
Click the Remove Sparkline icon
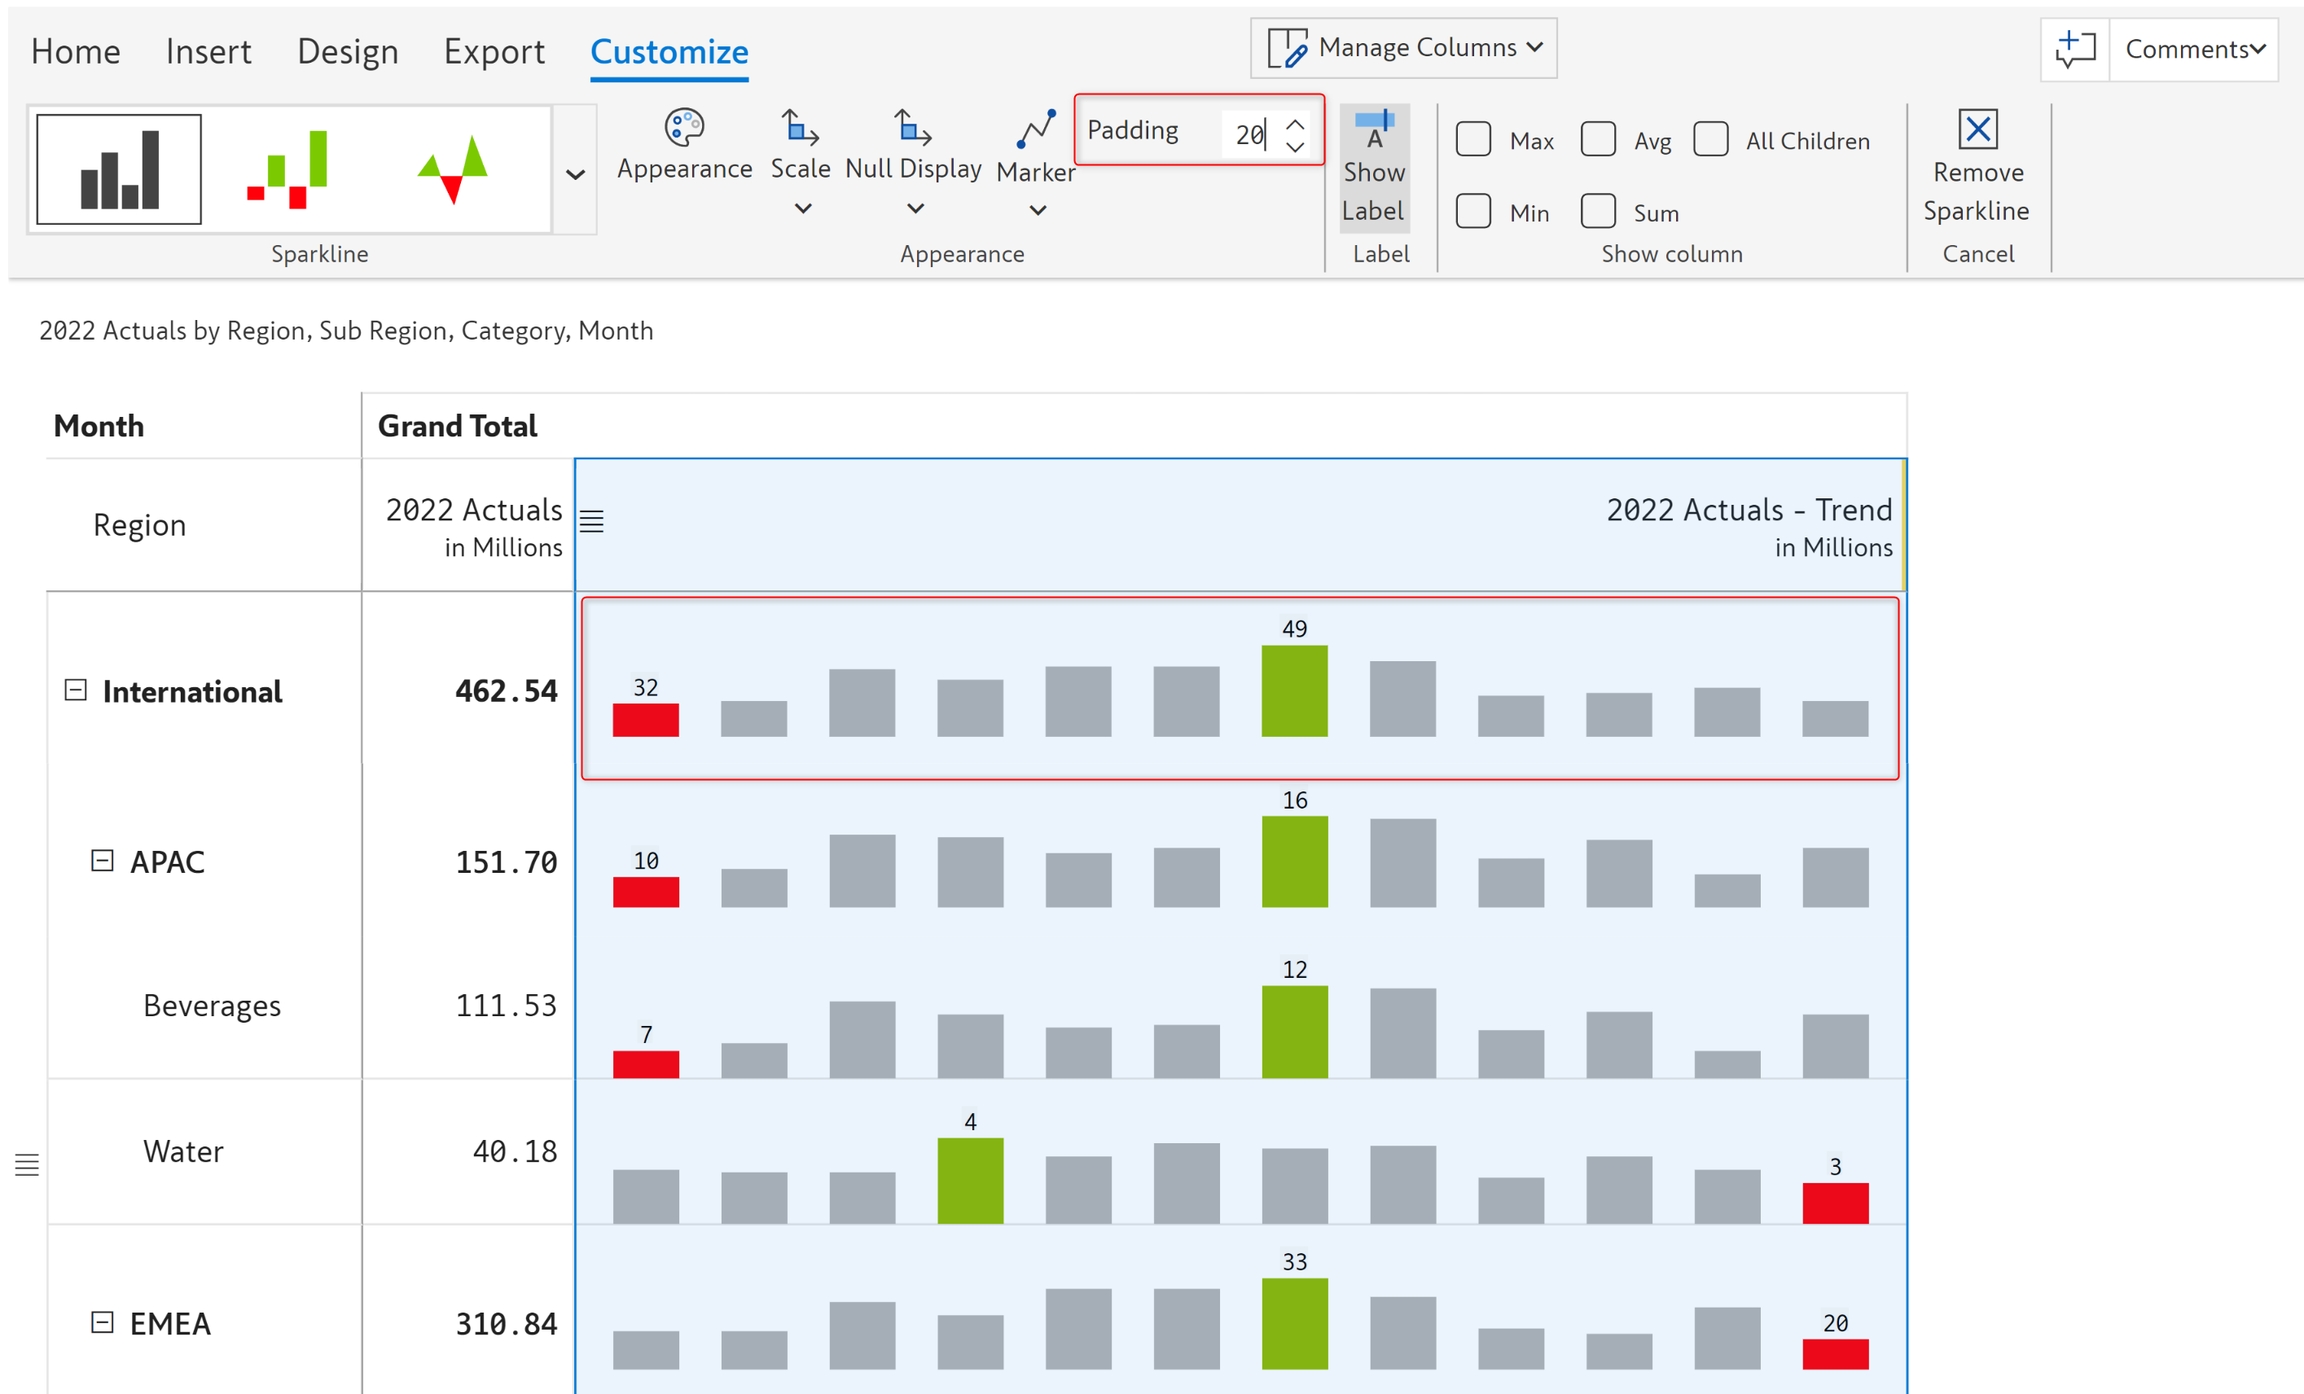[1977, 129]
